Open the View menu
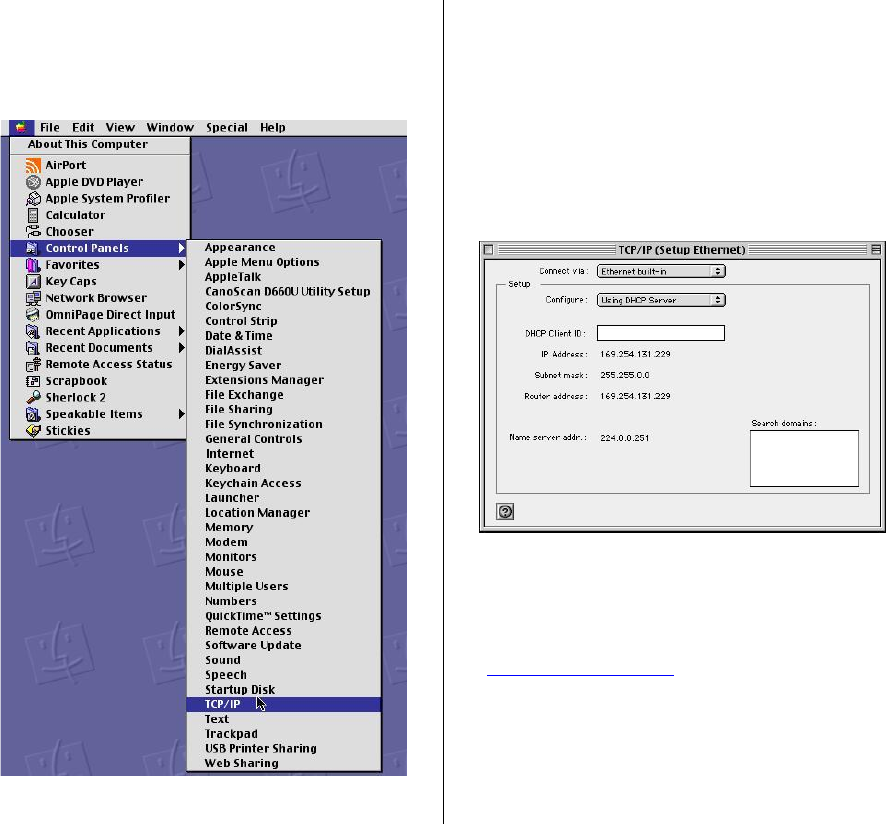 [x=120, y=127]
